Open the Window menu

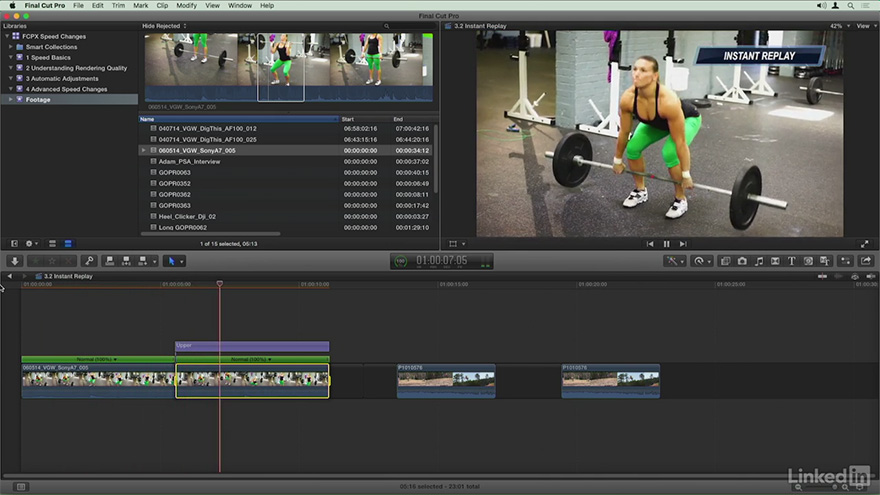(240, 6)
